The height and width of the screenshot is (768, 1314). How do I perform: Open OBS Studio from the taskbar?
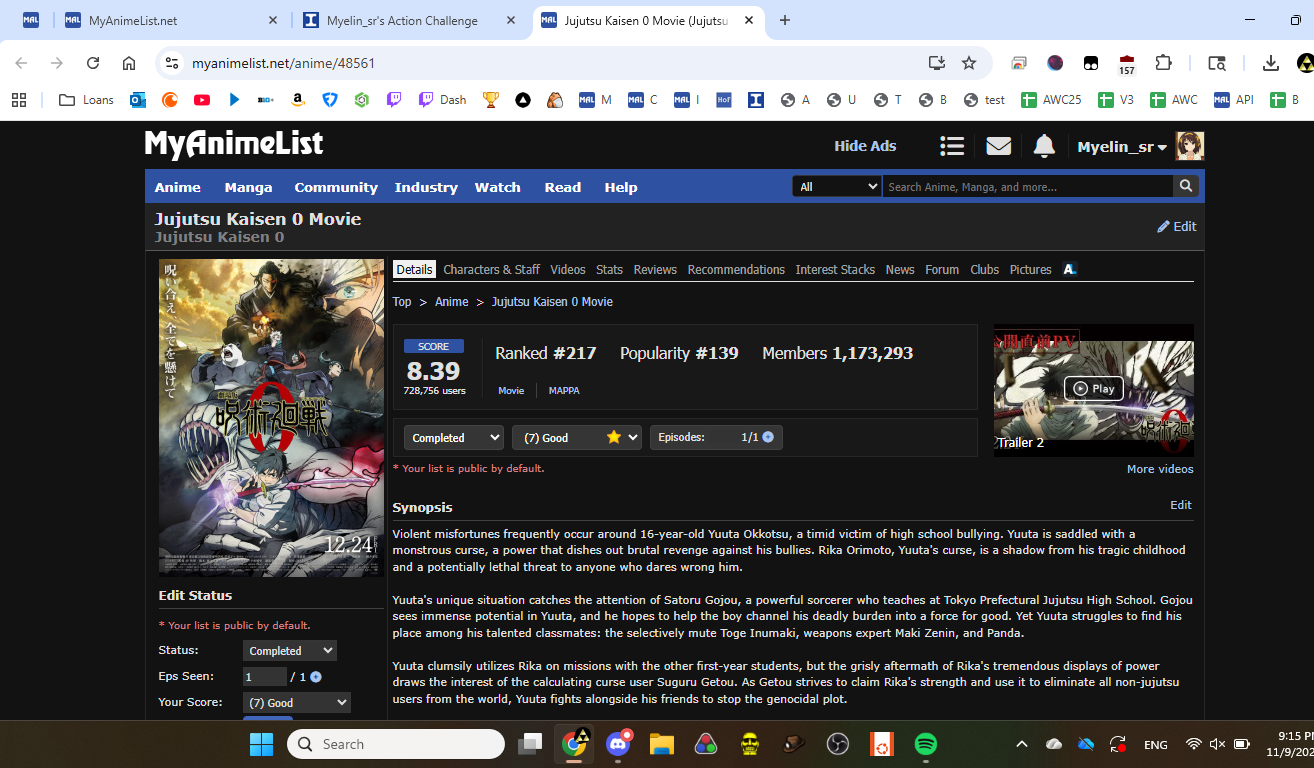(837, 744)
